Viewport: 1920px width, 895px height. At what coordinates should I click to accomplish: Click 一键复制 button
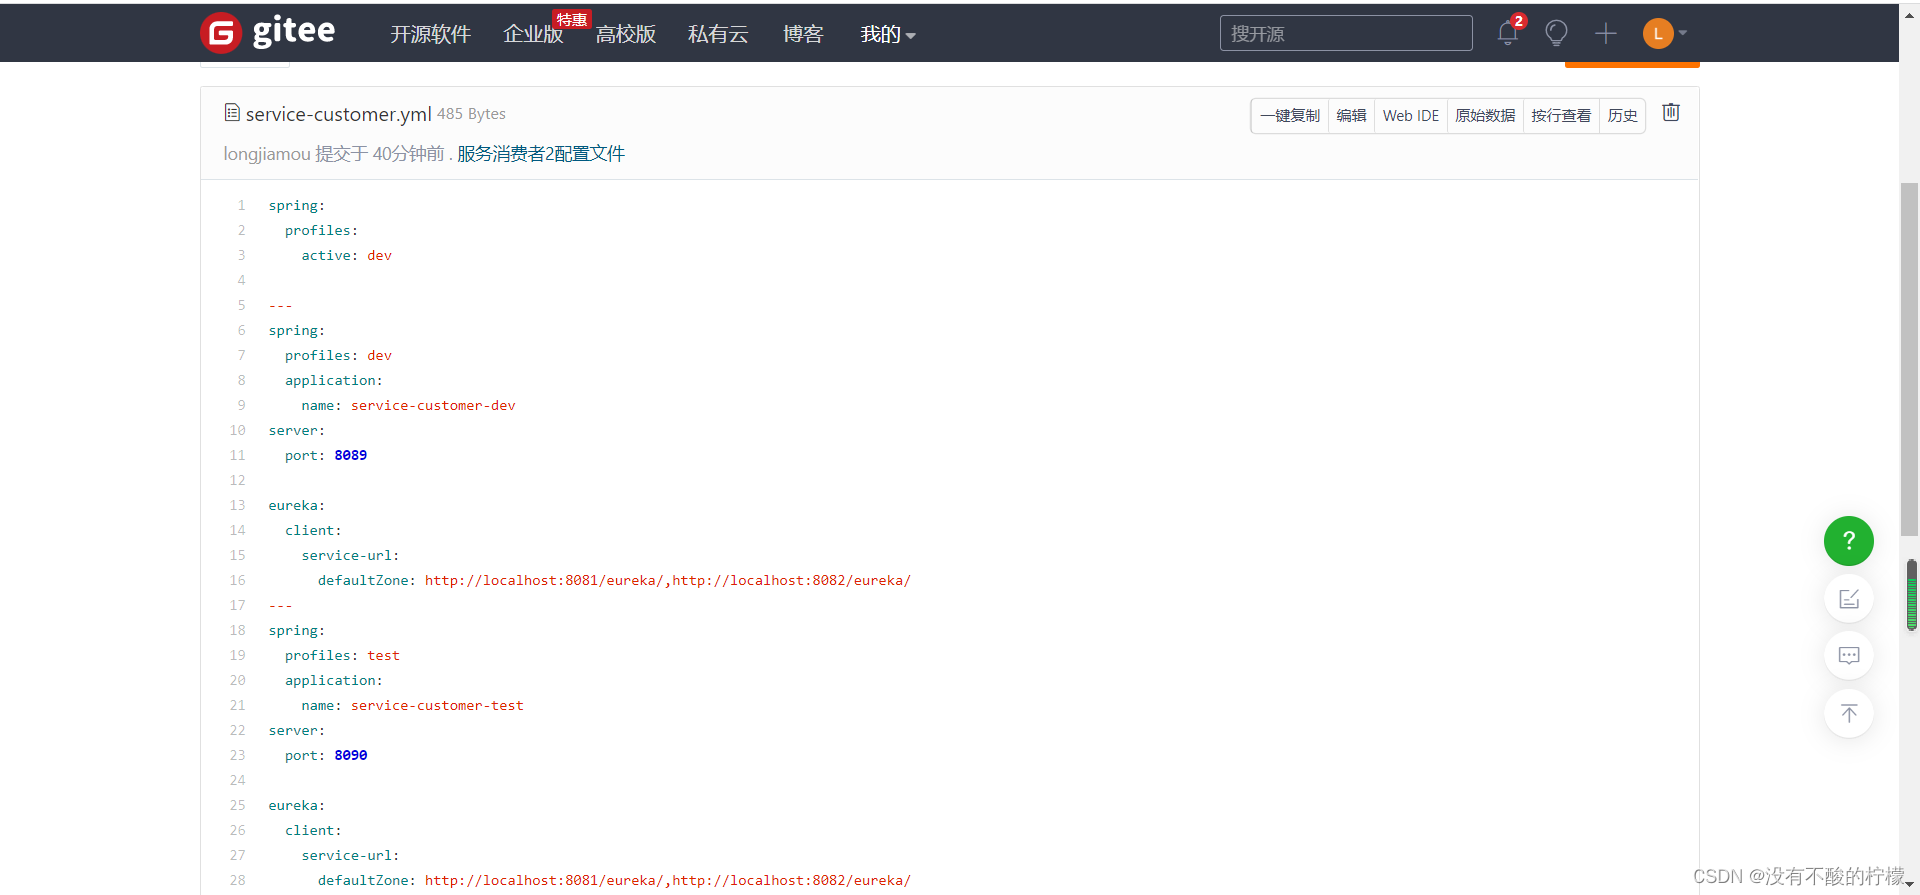(x=1290, y=116)
